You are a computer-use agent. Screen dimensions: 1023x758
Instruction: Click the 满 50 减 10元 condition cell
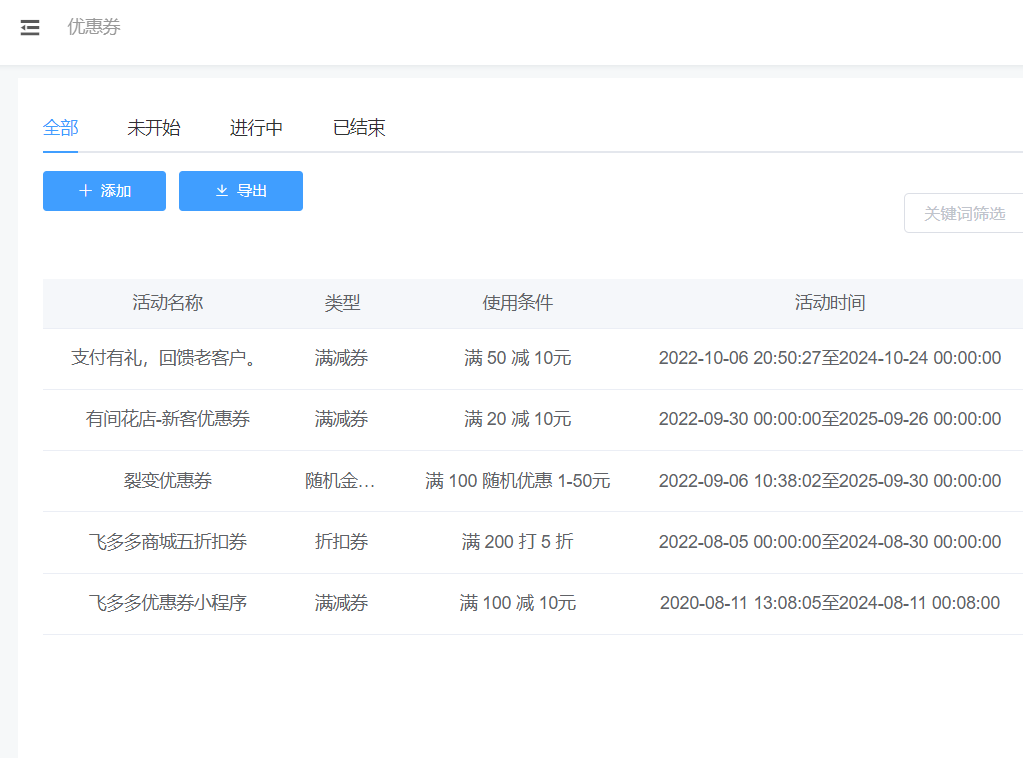[517, 358]
